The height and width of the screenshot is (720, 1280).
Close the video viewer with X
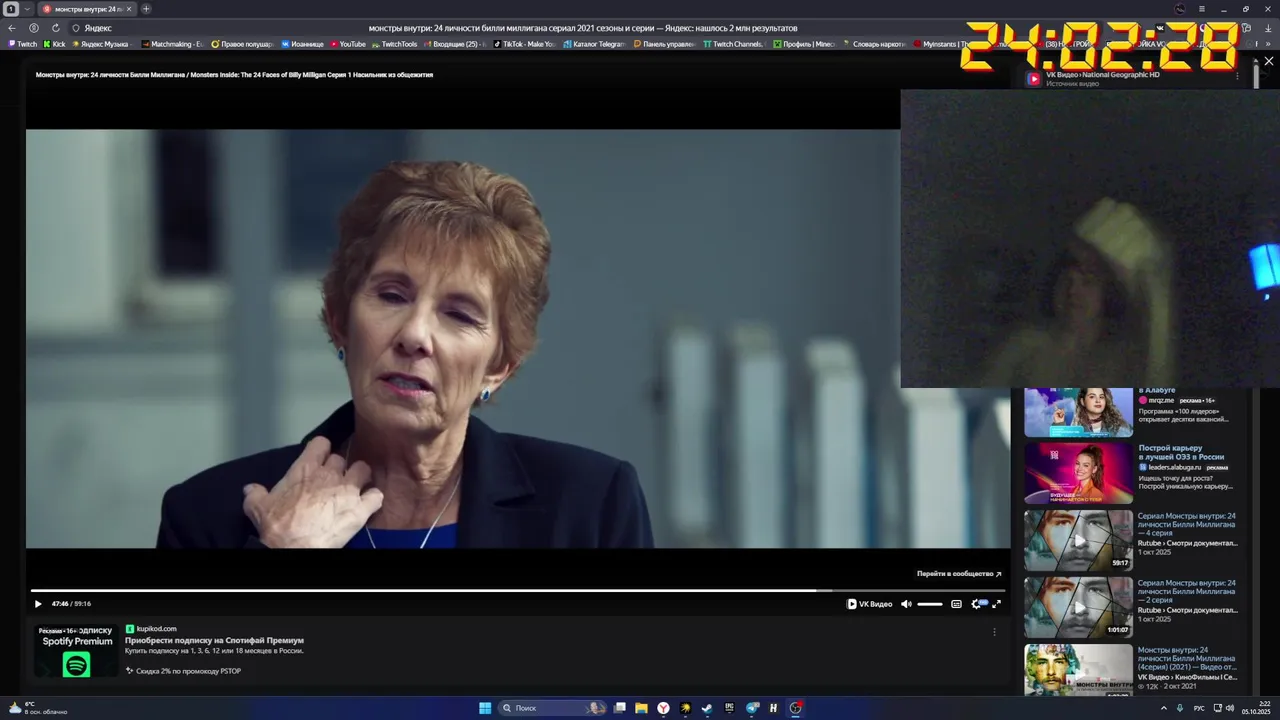click(1269, 61)
